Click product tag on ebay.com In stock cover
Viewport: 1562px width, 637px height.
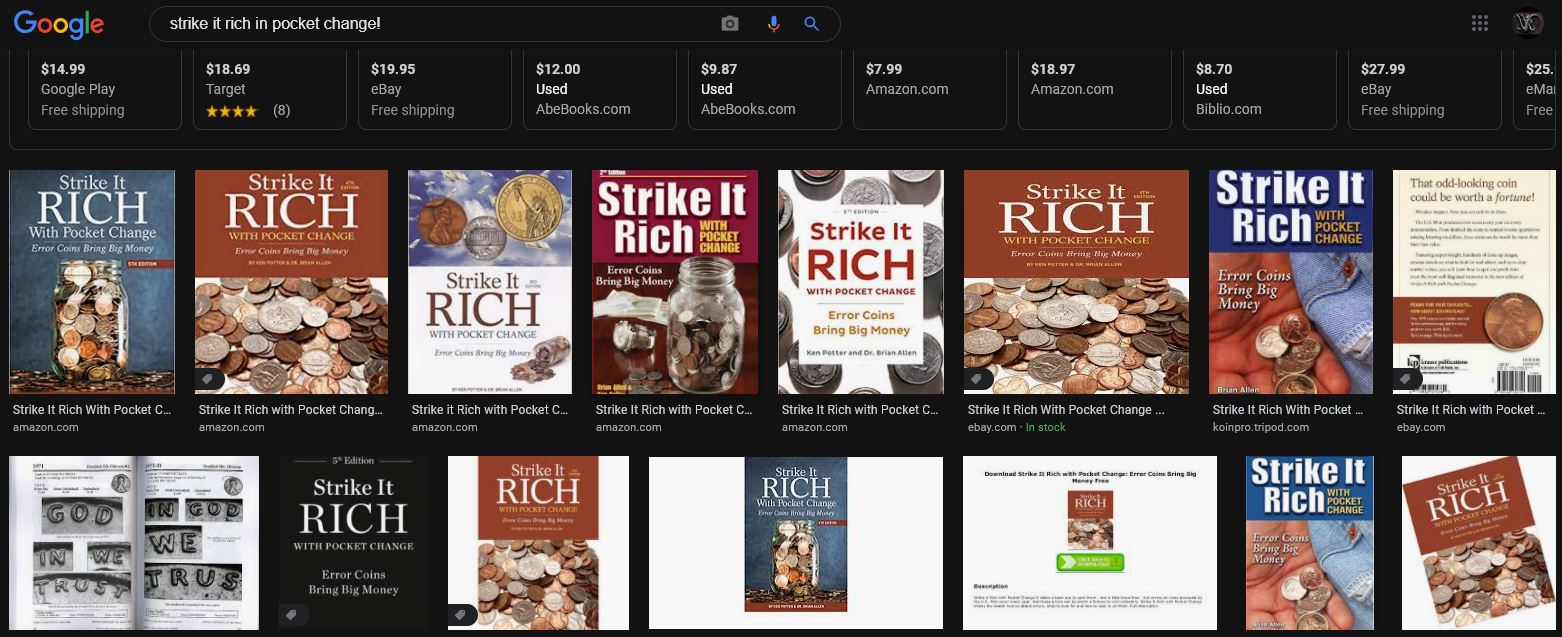tap(978, 379)
